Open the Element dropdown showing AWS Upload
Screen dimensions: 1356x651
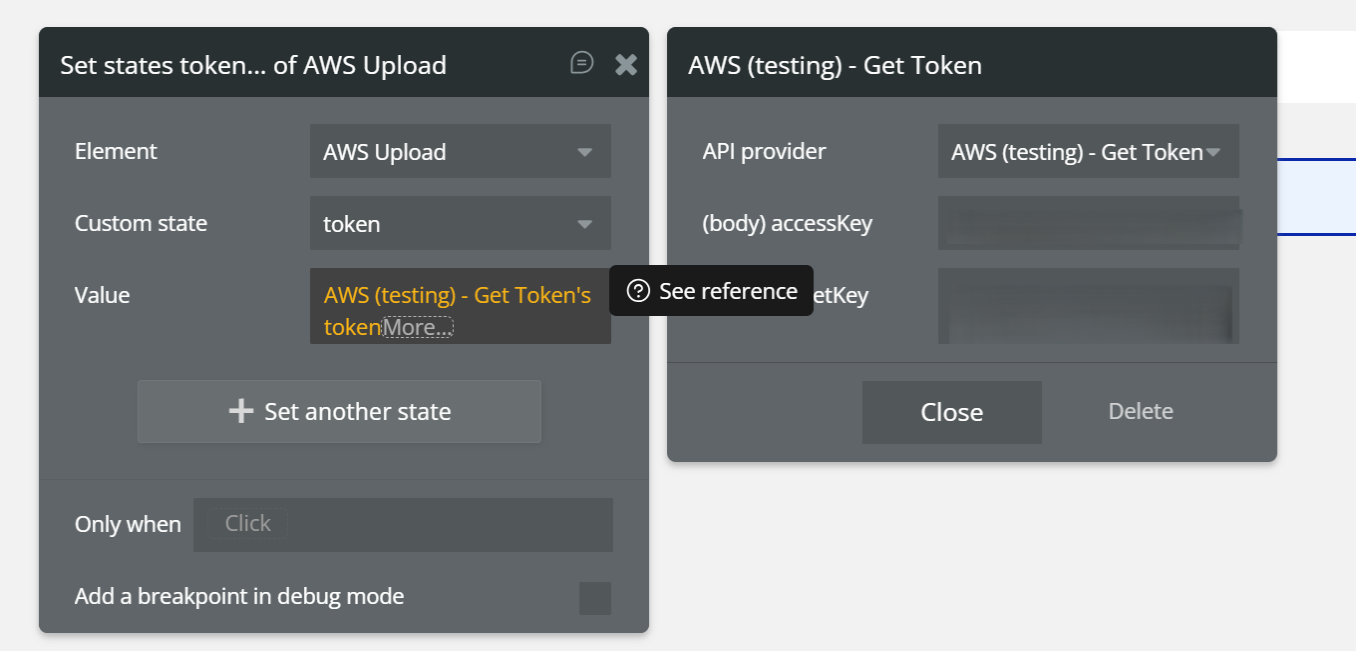click(x=460, y=152)
